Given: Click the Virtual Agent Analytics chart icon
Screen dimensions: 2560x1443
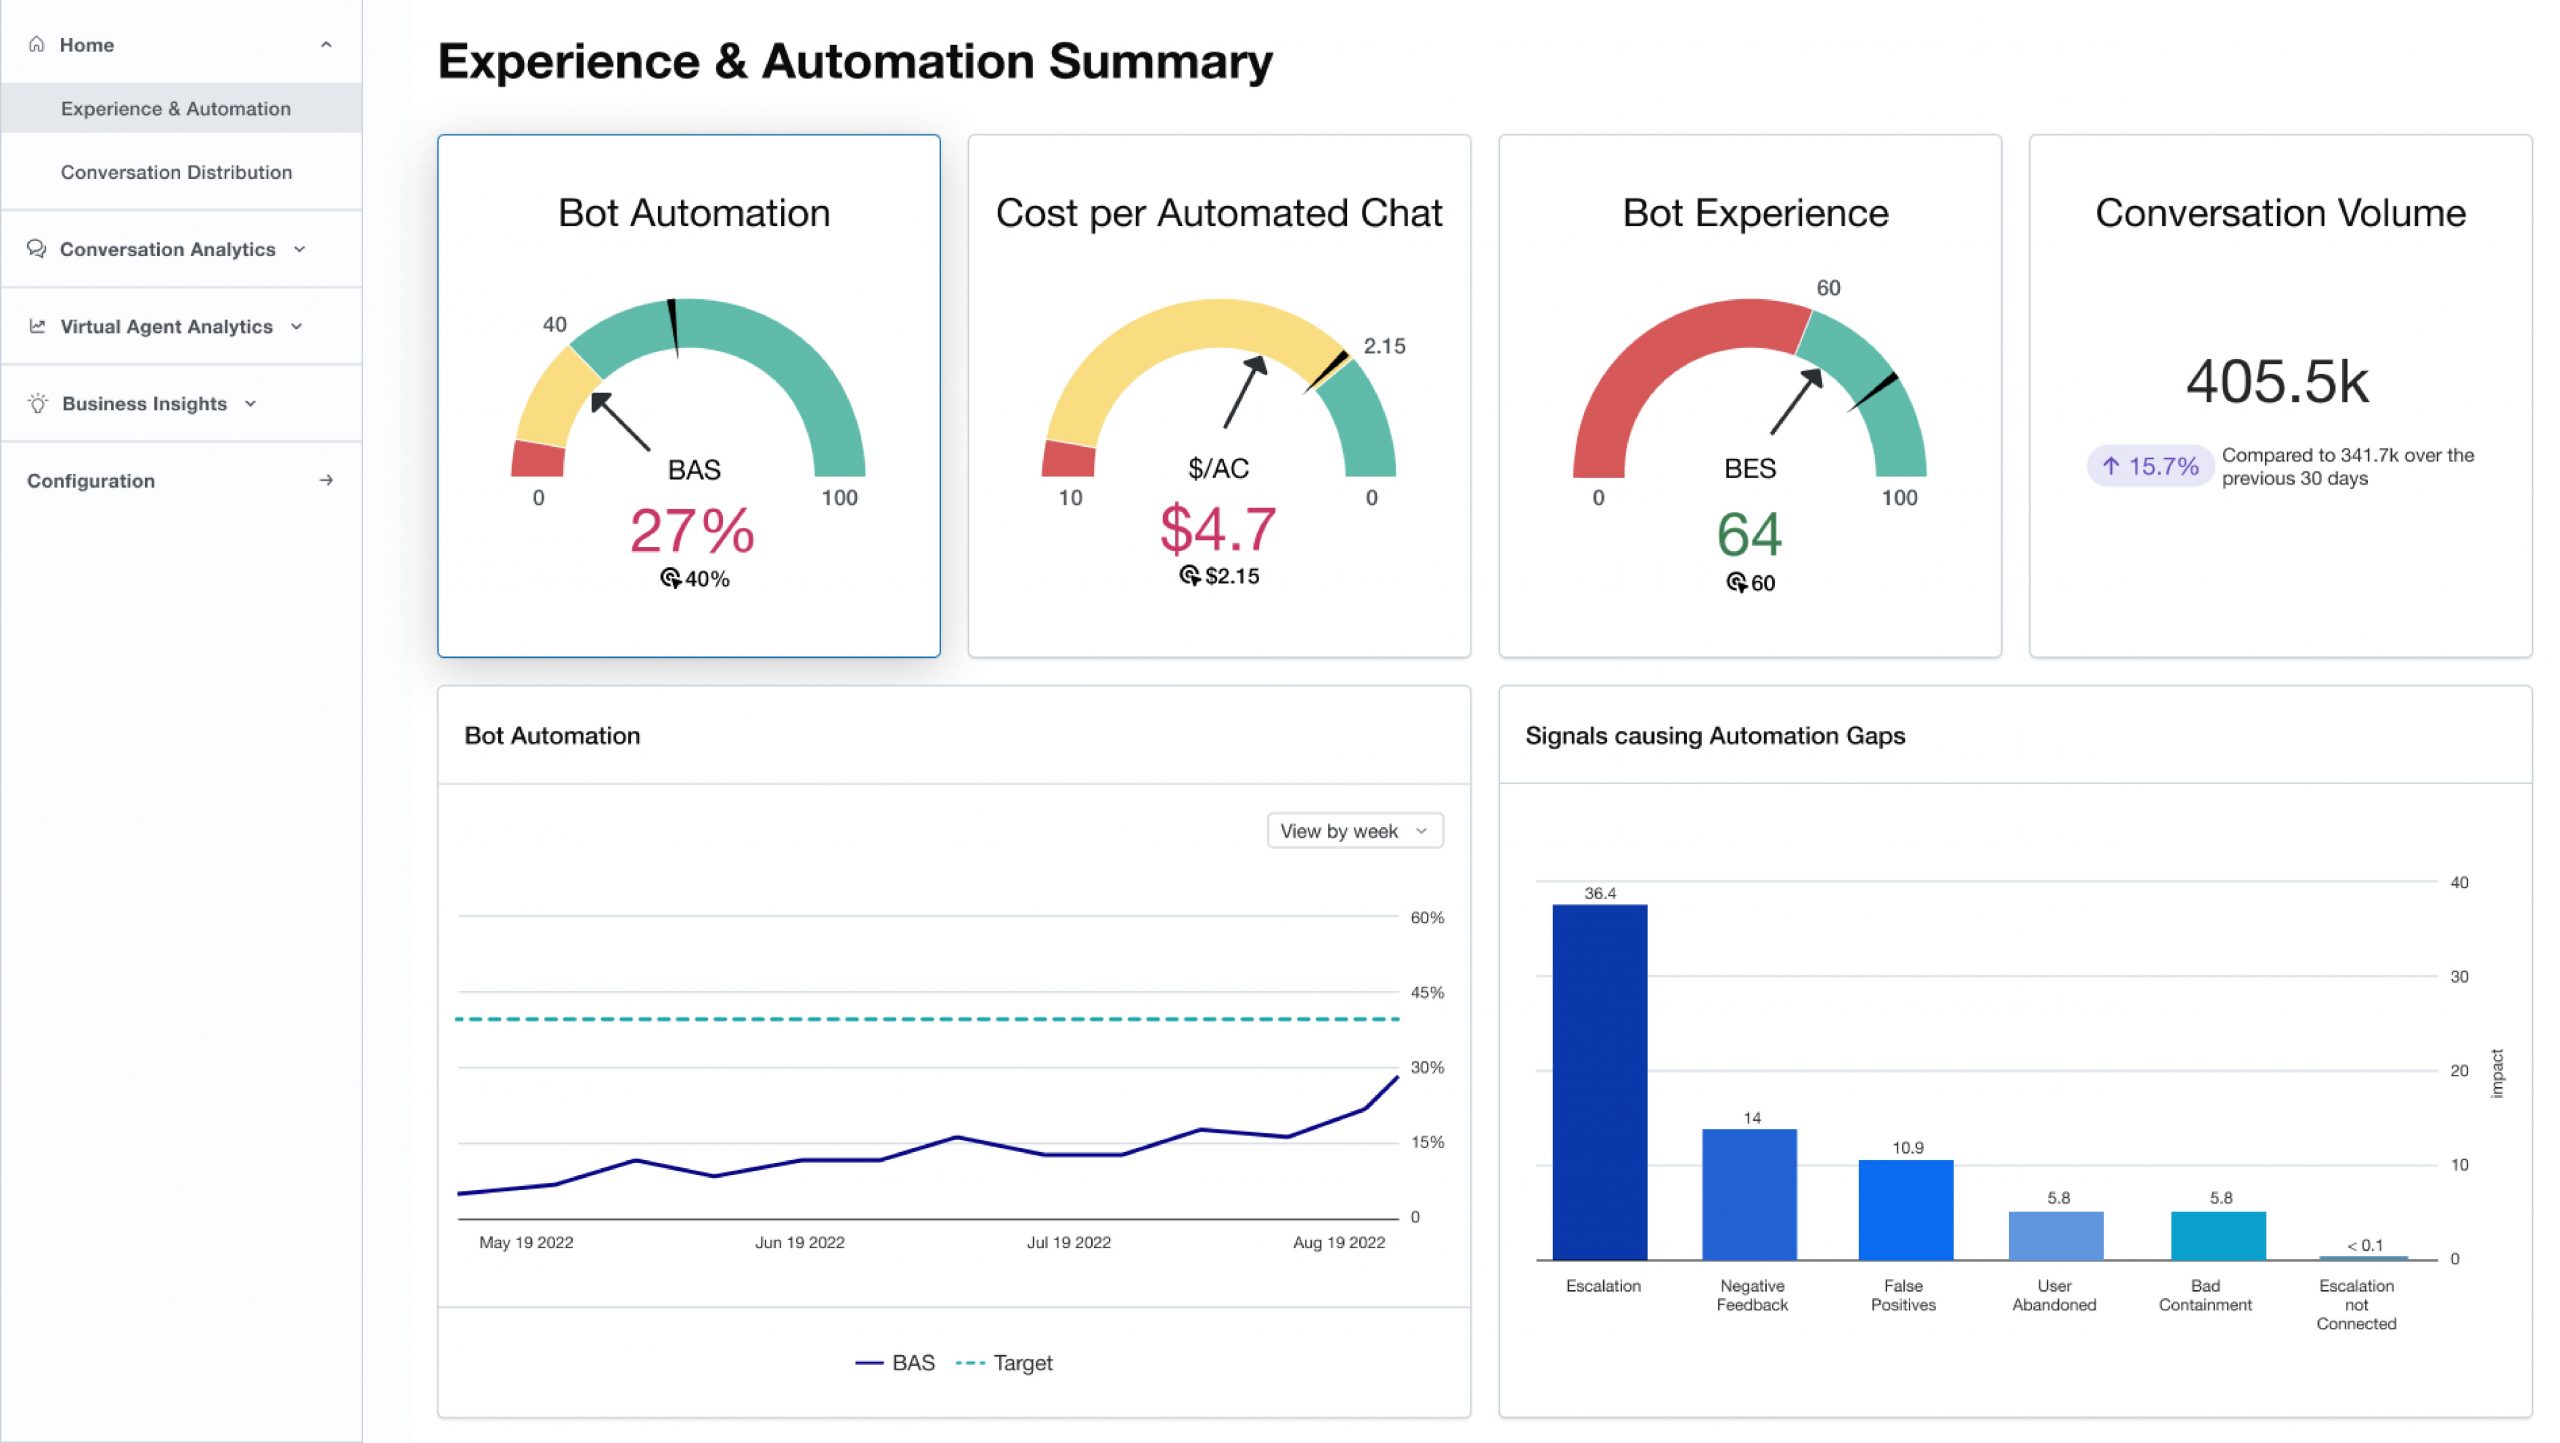Looking at the screenshot, I should [37, 326].
